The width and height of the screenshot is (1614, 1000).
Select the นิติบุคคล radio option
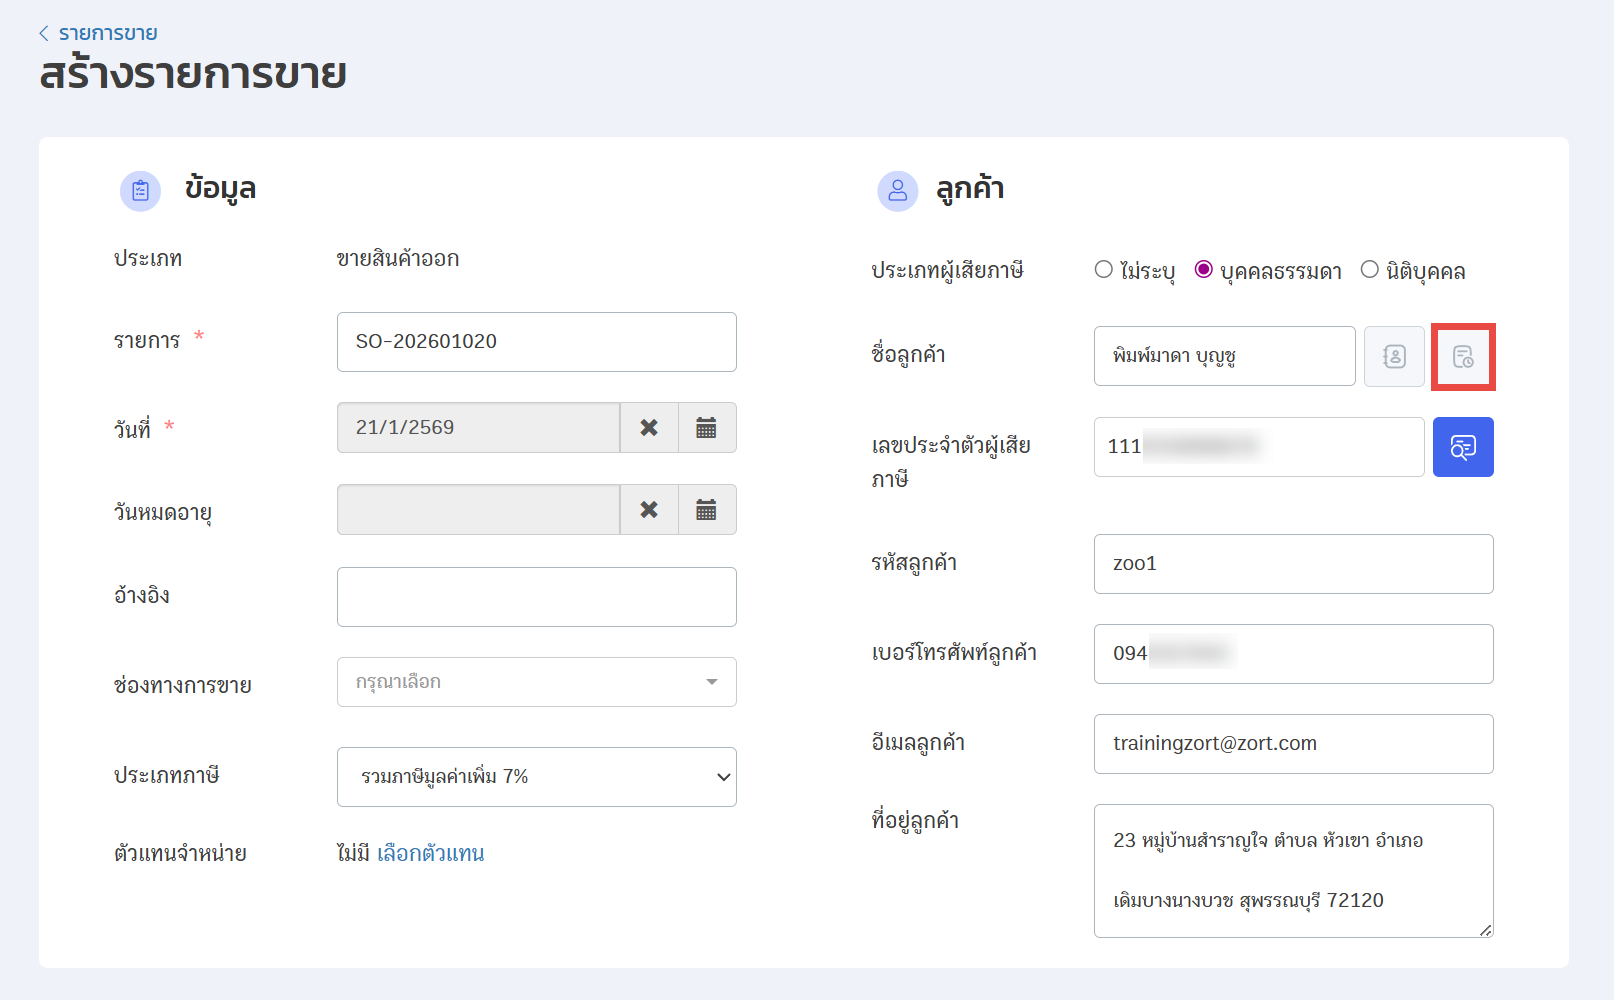pos(1370,270)
